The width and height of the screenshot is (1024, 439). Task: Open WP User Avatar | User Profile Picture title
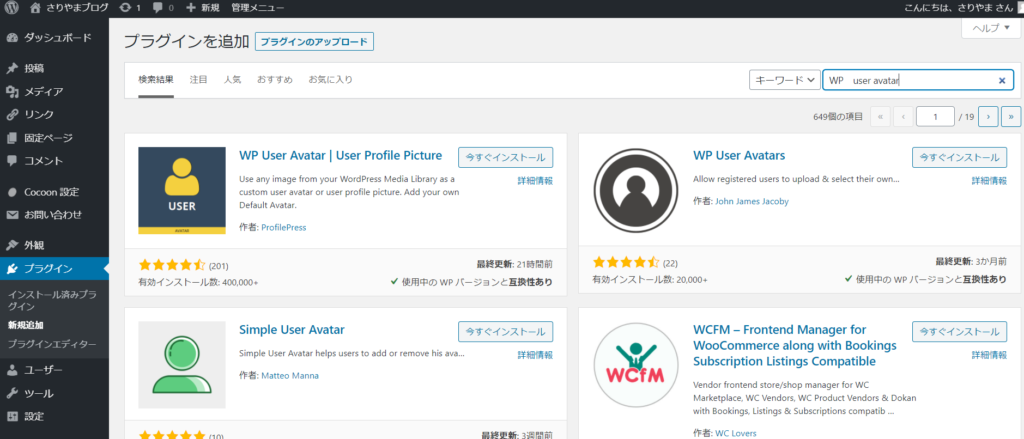341,155
